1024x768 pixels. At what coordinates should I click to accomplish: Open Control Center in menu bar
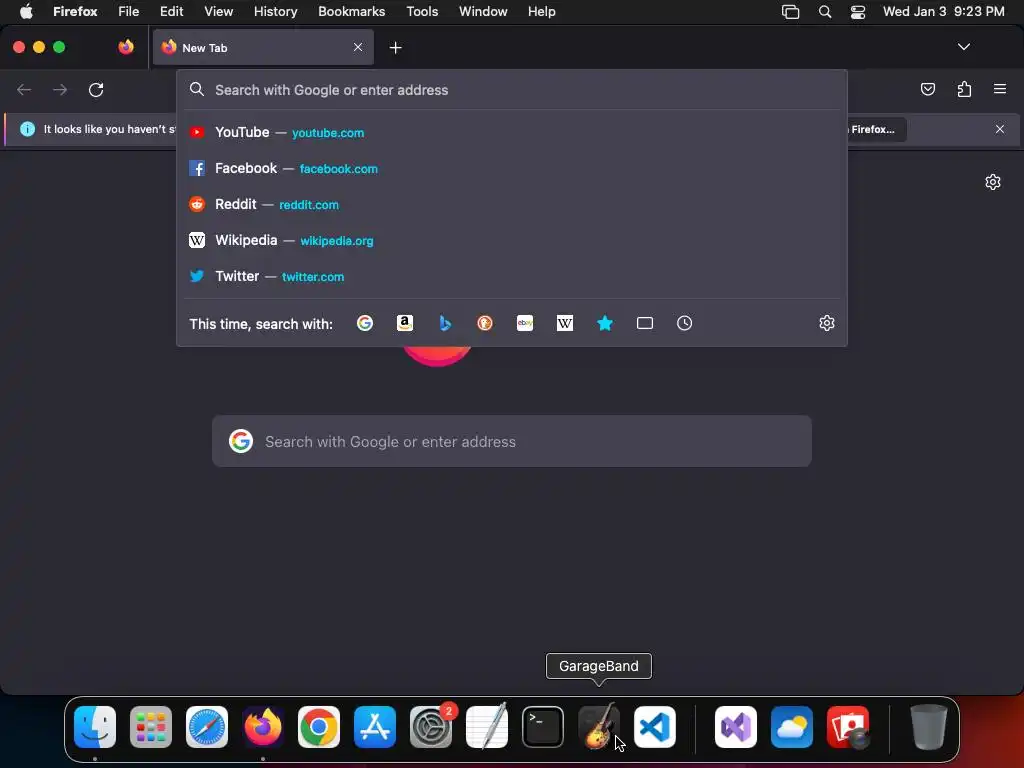pos(857,12)
